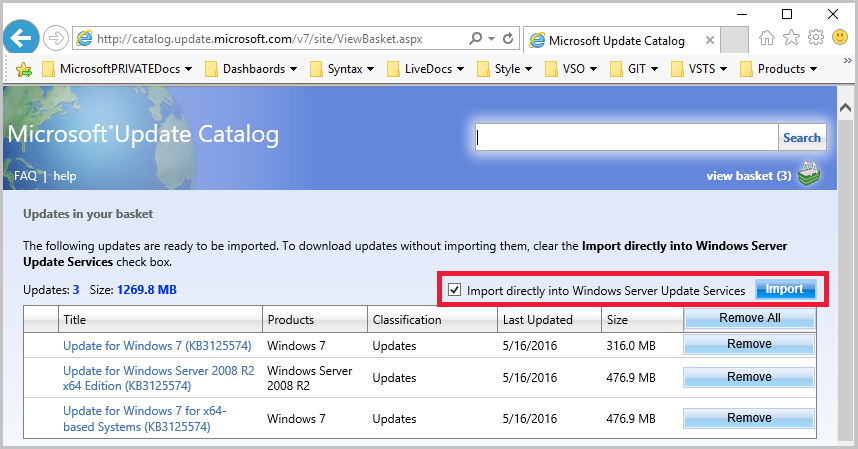Open the address bar autocomplete dropdown arrow

(491, 39)
